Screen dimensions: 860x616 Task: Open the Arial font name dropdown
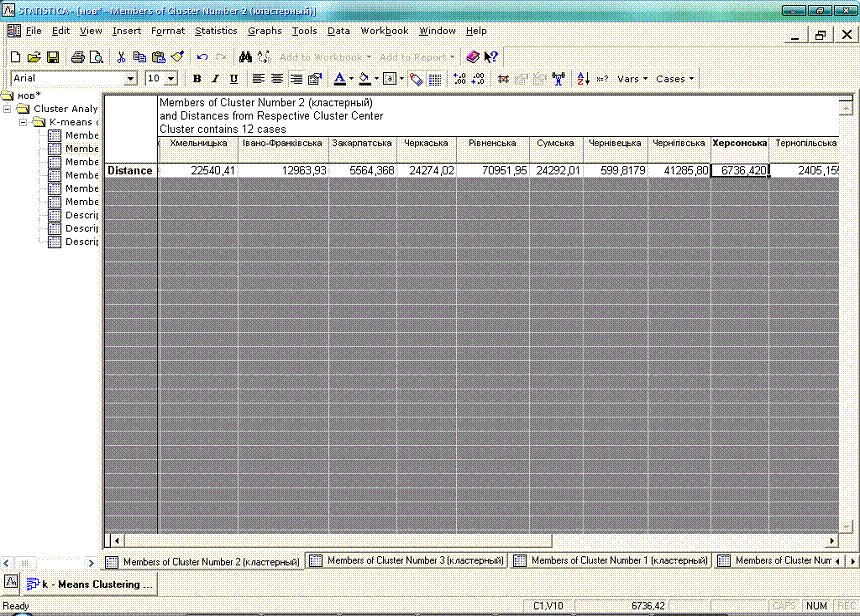131,79
